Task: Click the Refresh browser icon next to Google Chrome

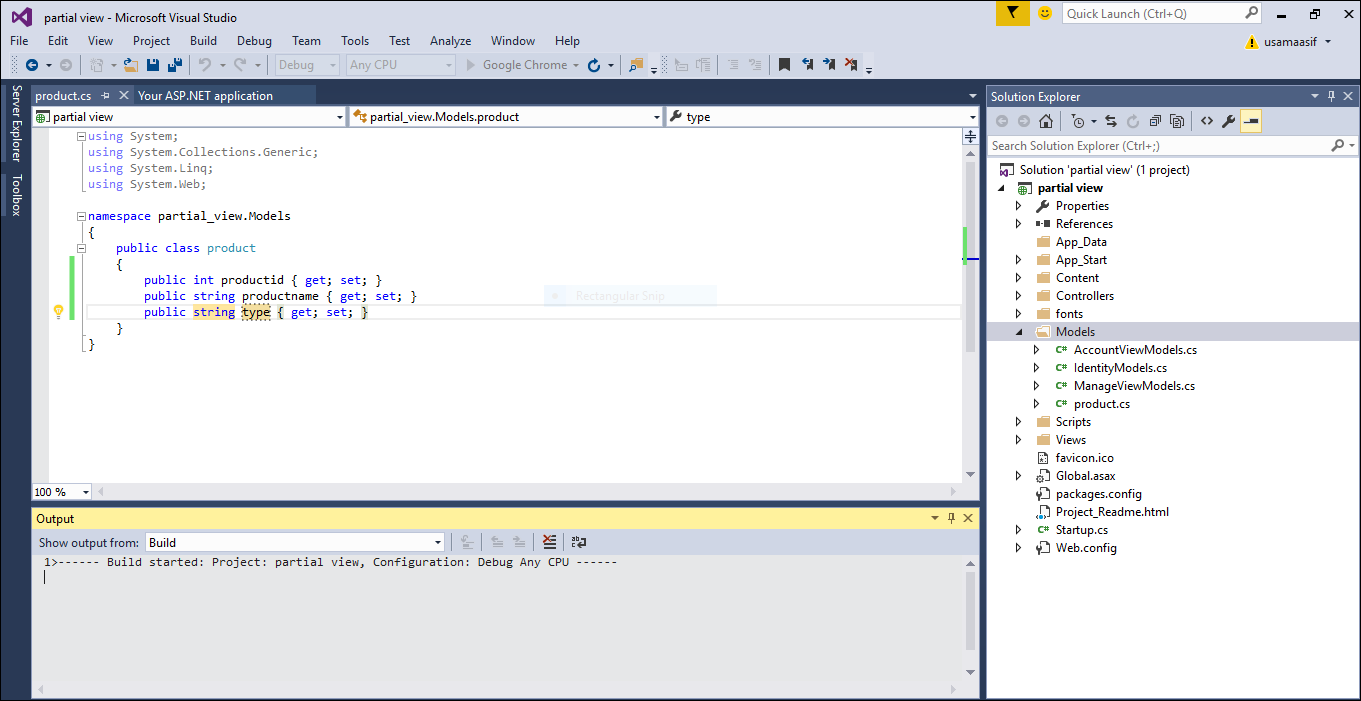Action: pyautogui.click(x=594, y=65)
